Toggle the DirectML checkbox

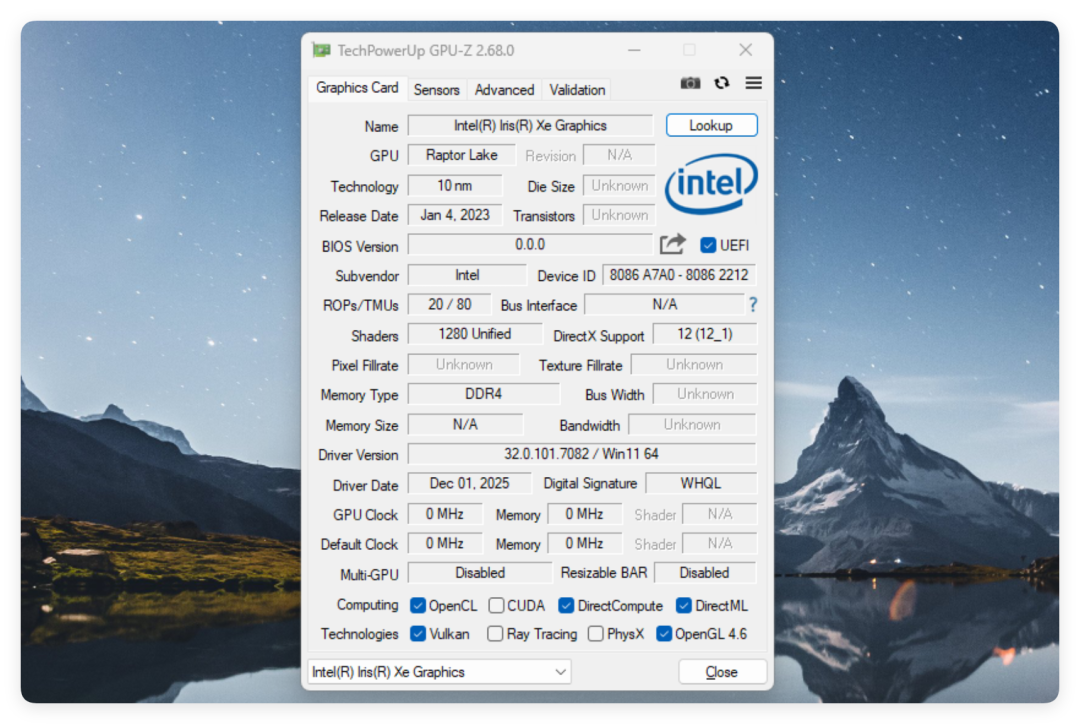click(x=684, y=606)
